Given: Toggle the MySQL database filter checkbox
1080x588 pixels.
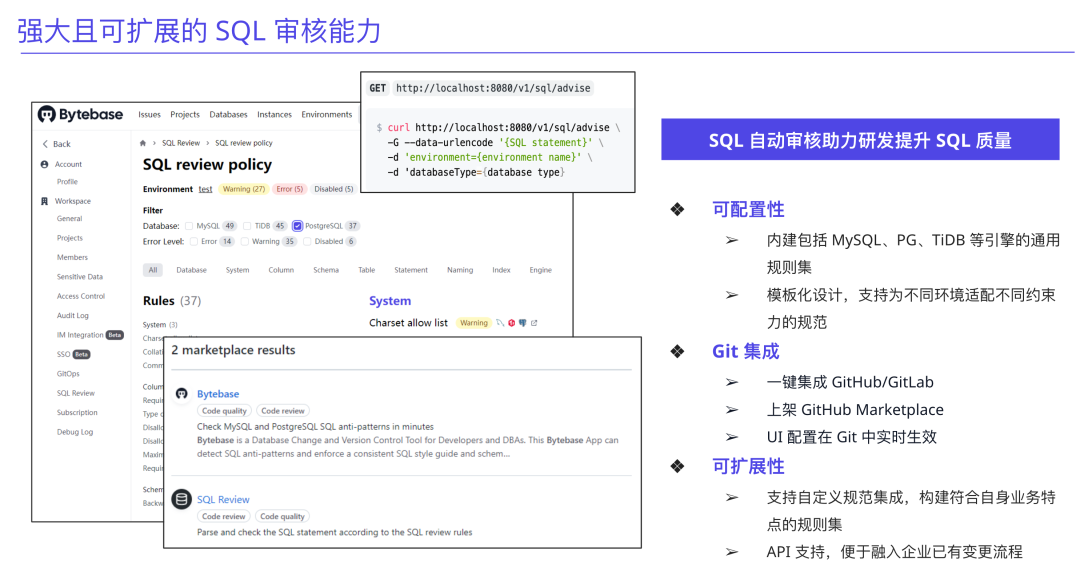Looking at the screenshot, I should pos(189,226).
